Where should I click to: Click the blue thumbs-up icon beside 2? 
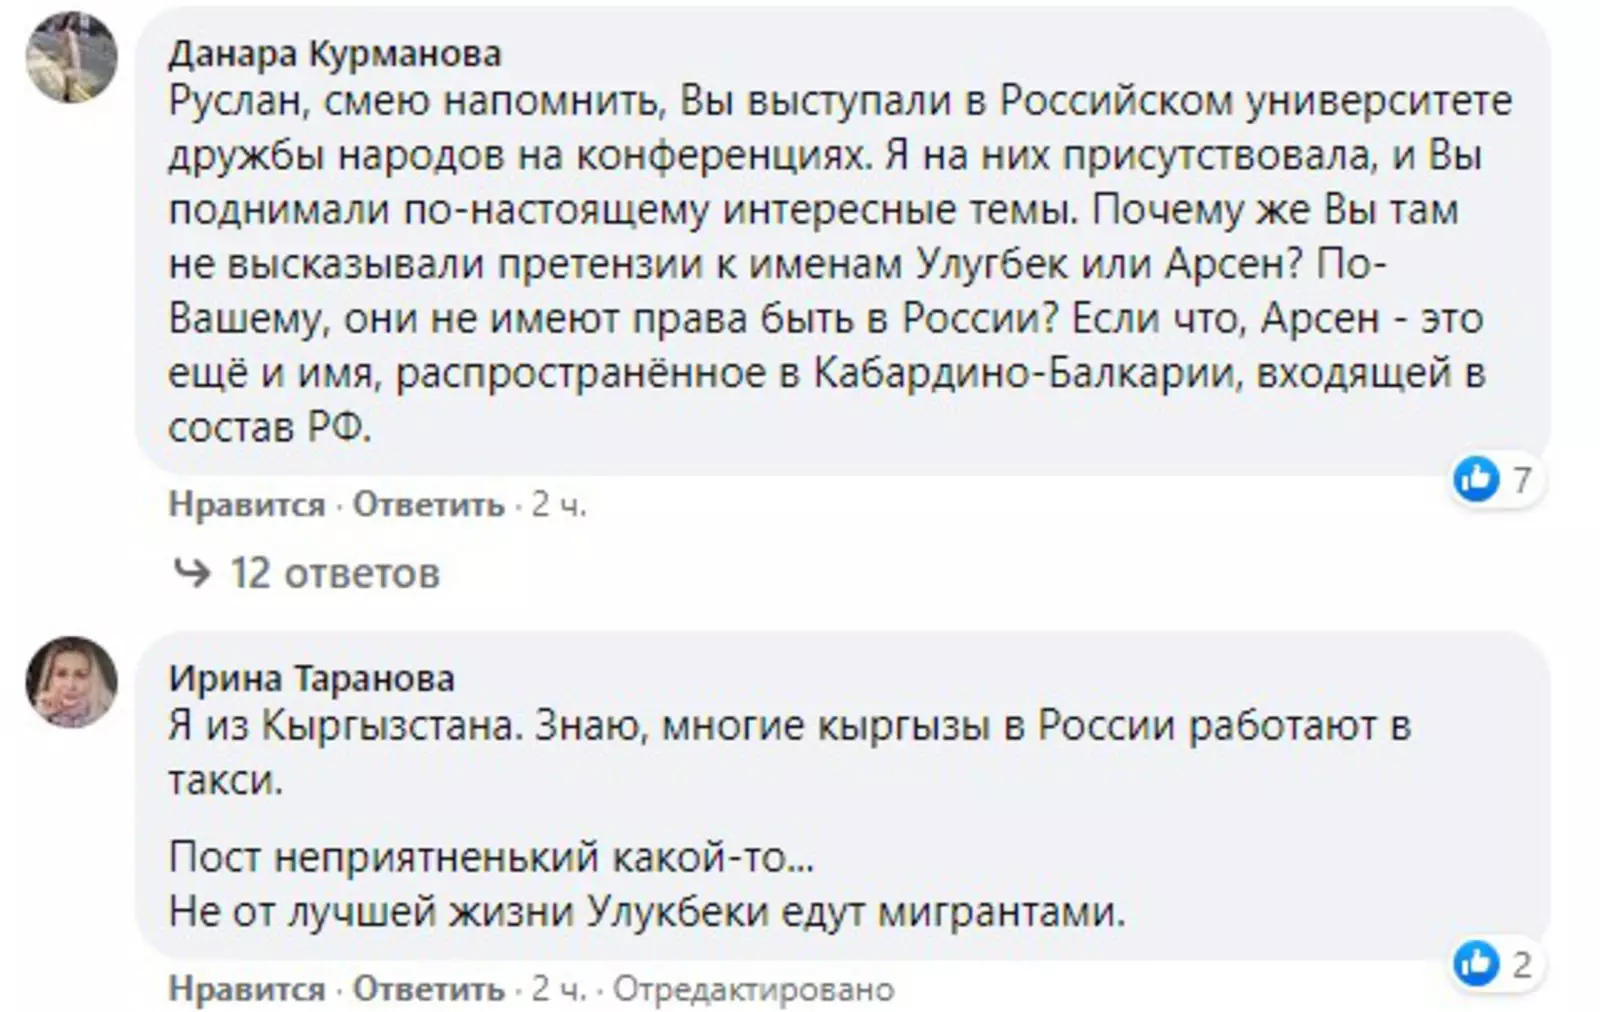pyautogui.click(x=1476, y=964)
